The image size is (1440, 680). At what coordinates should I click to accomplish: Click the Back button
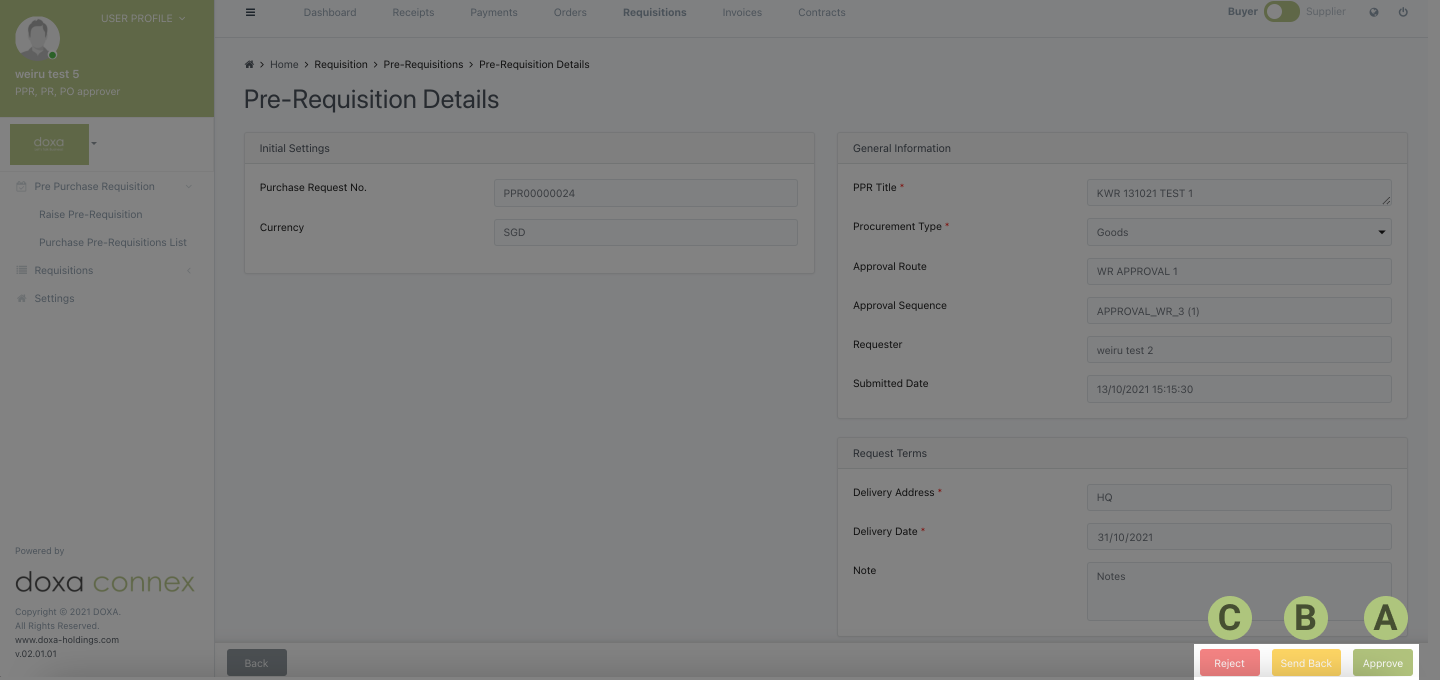pyautogui.click(x=257, y=663)
